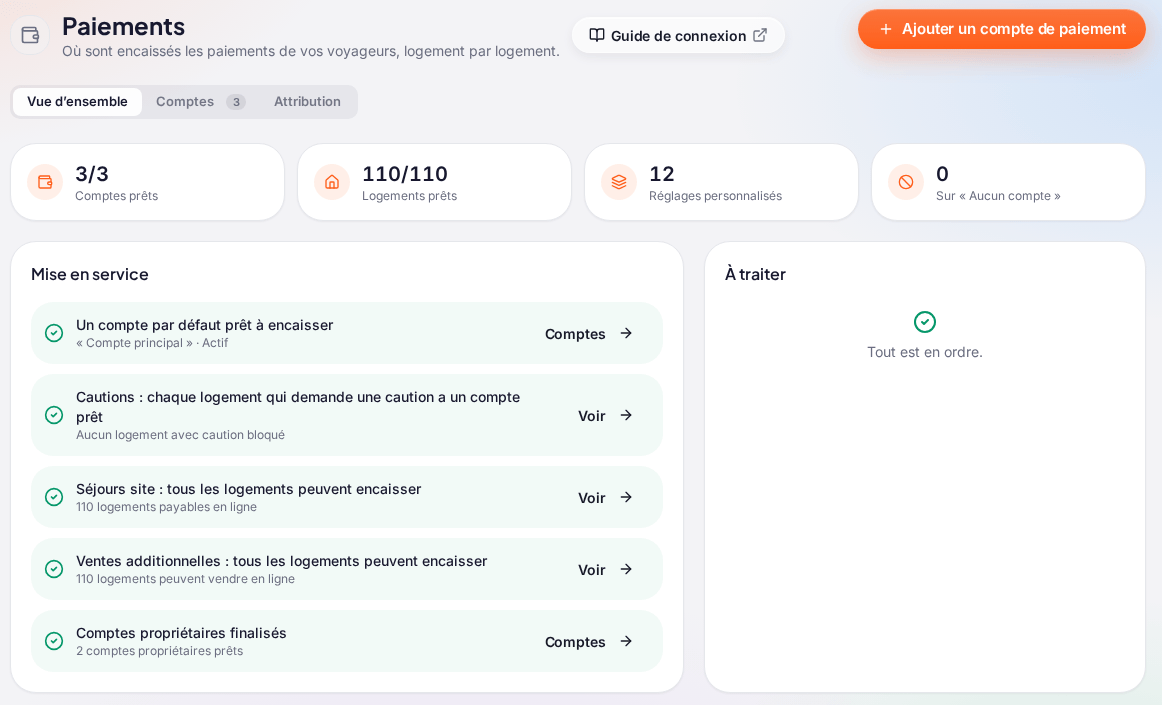Click Voir on the Cautions row
Screen dimensions: 1162x705
tap(605, 416)
